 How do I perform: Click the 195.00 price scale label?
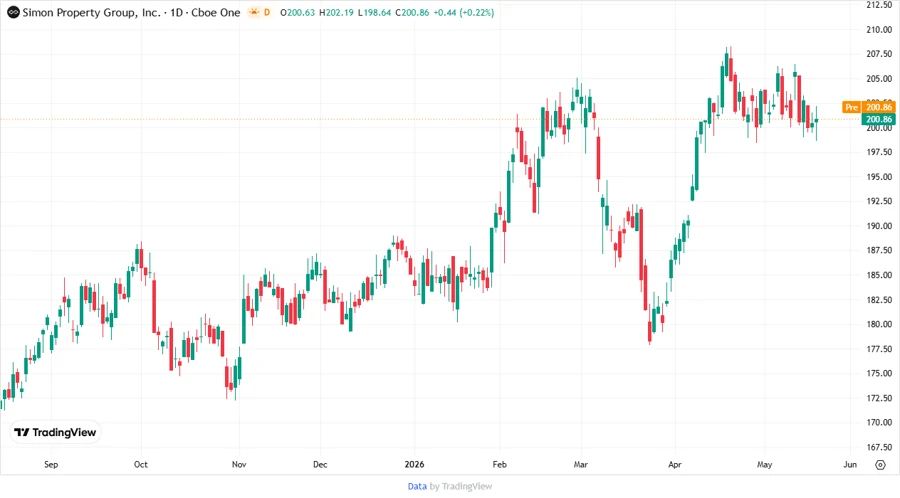click(879, 177)
